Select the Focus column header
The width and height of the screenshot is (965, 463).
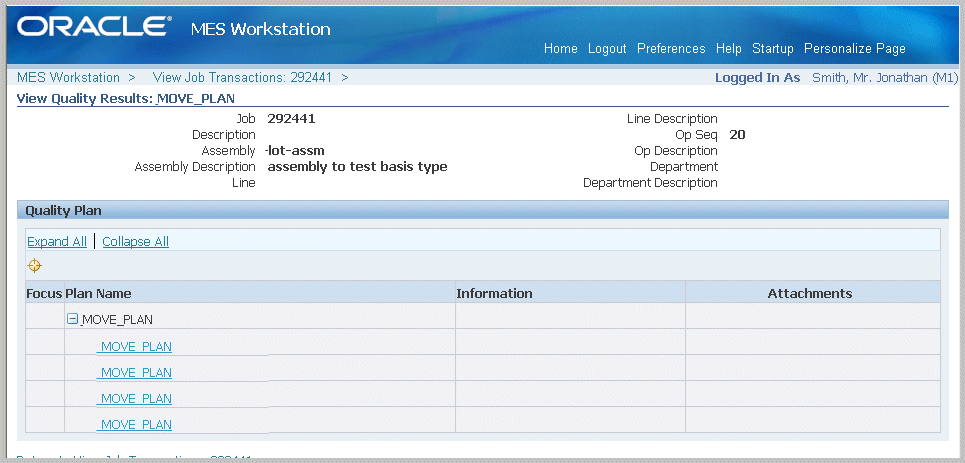click(44, 294)
